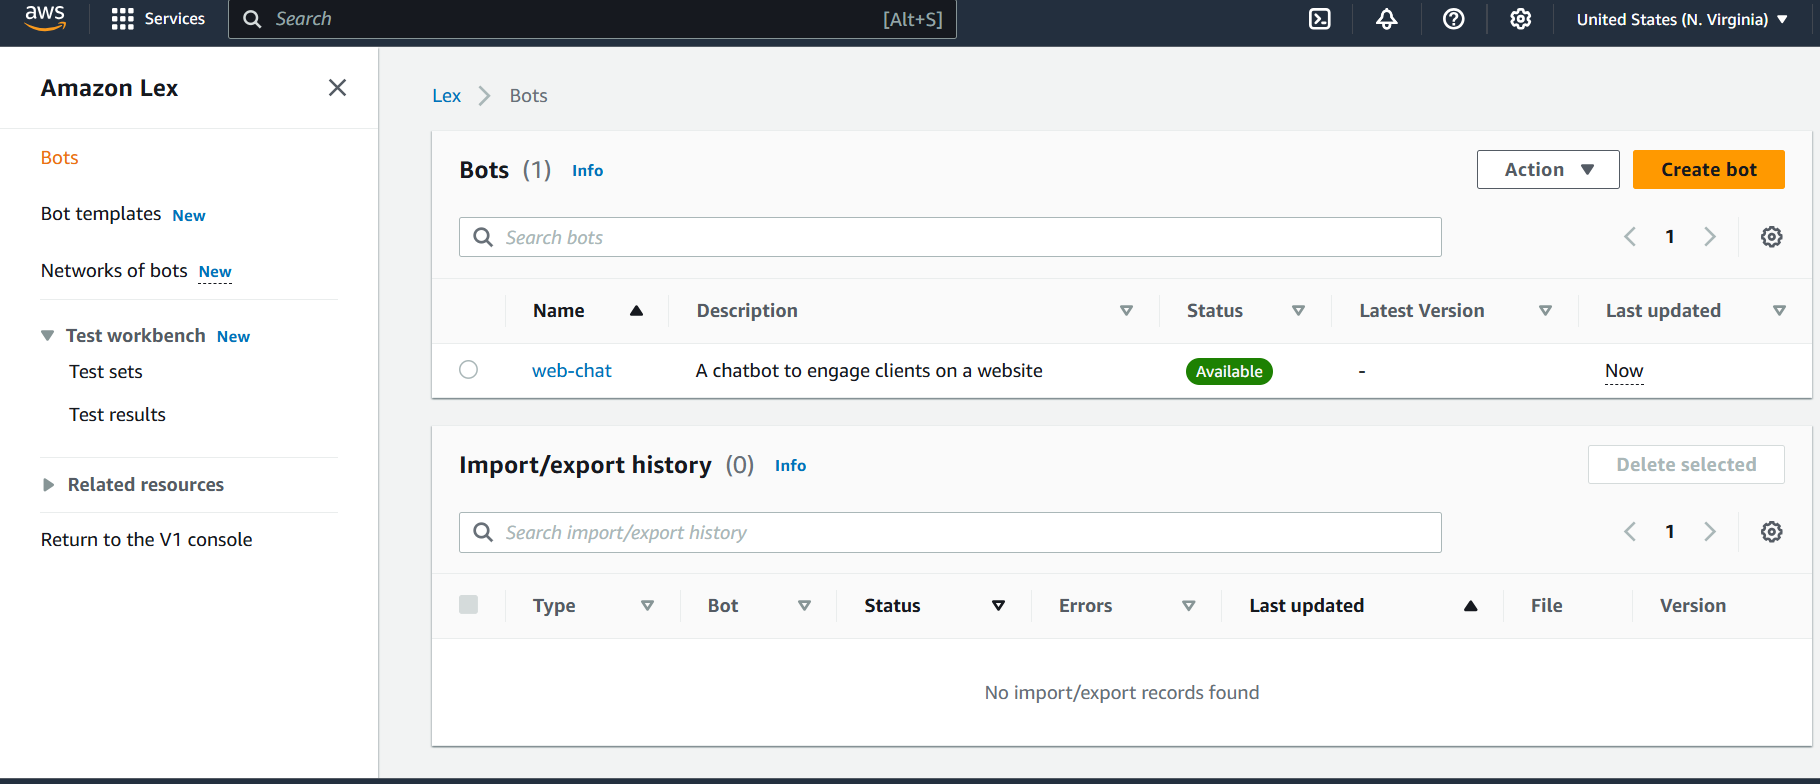This screenshot has height=784, width=1820.
Task: Sort bots by Status column arrow
Action: tap(1298, 311)
